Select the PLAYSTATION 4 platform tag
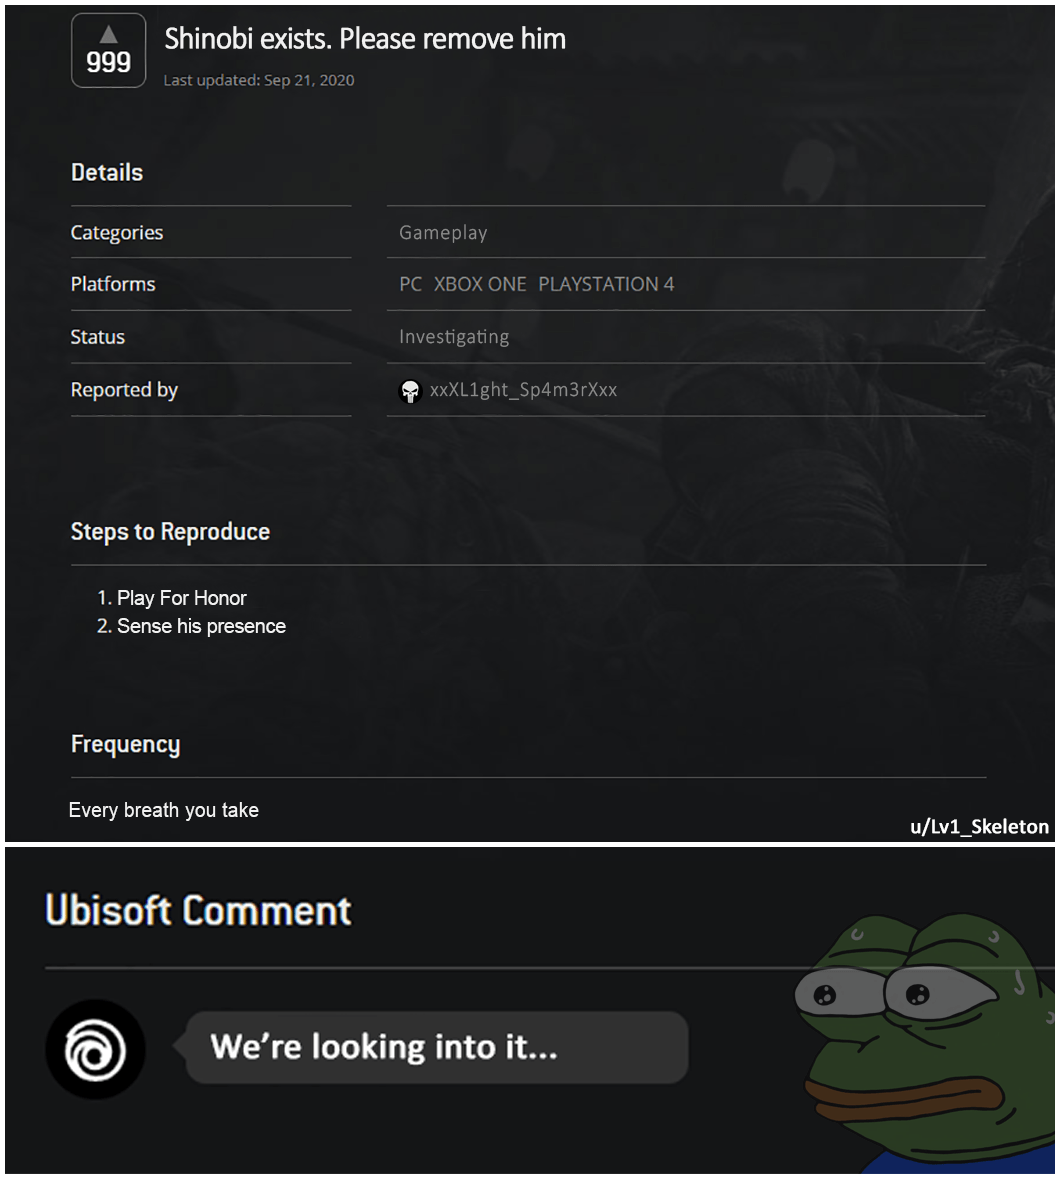1060x1180 pixels. tap(606, 284)
